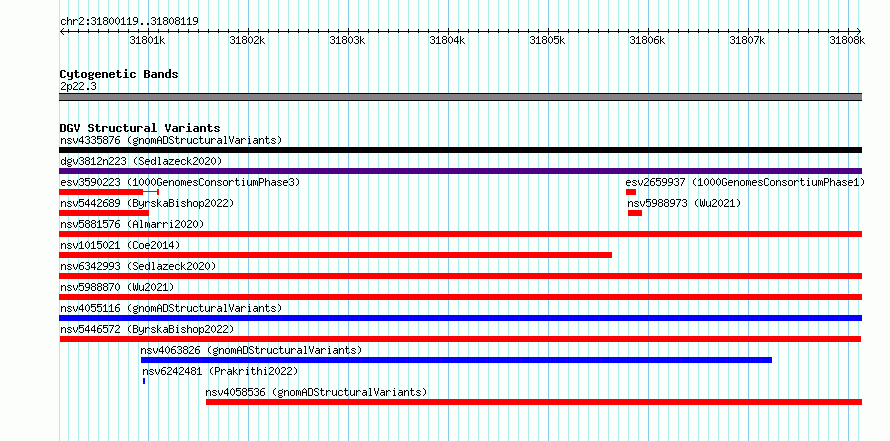The height and width of the screenshot is (441, 890).
Task: Click the red esv3590223 variant bar
Action: coord(109,192)
